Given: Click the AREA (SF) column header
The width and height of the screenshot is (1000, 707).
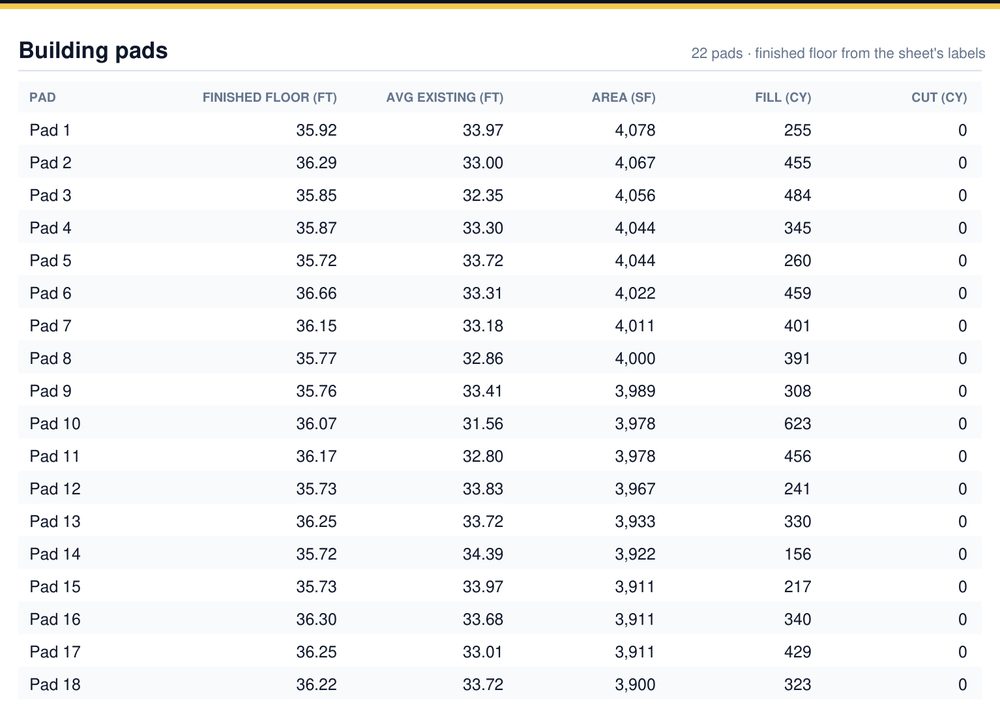Looking at the screenshot, I should (623, 98).
